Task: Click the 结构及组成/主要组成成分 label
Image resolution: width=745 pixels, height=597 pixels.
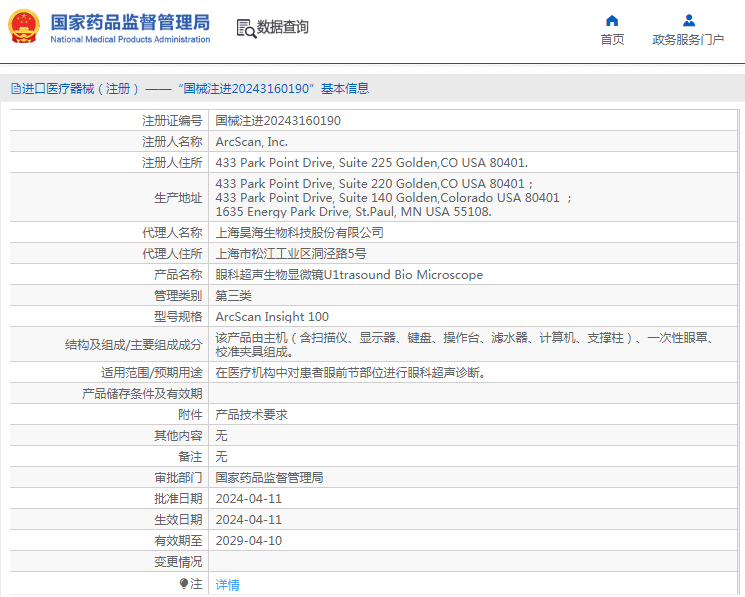Action: (134, 345)
